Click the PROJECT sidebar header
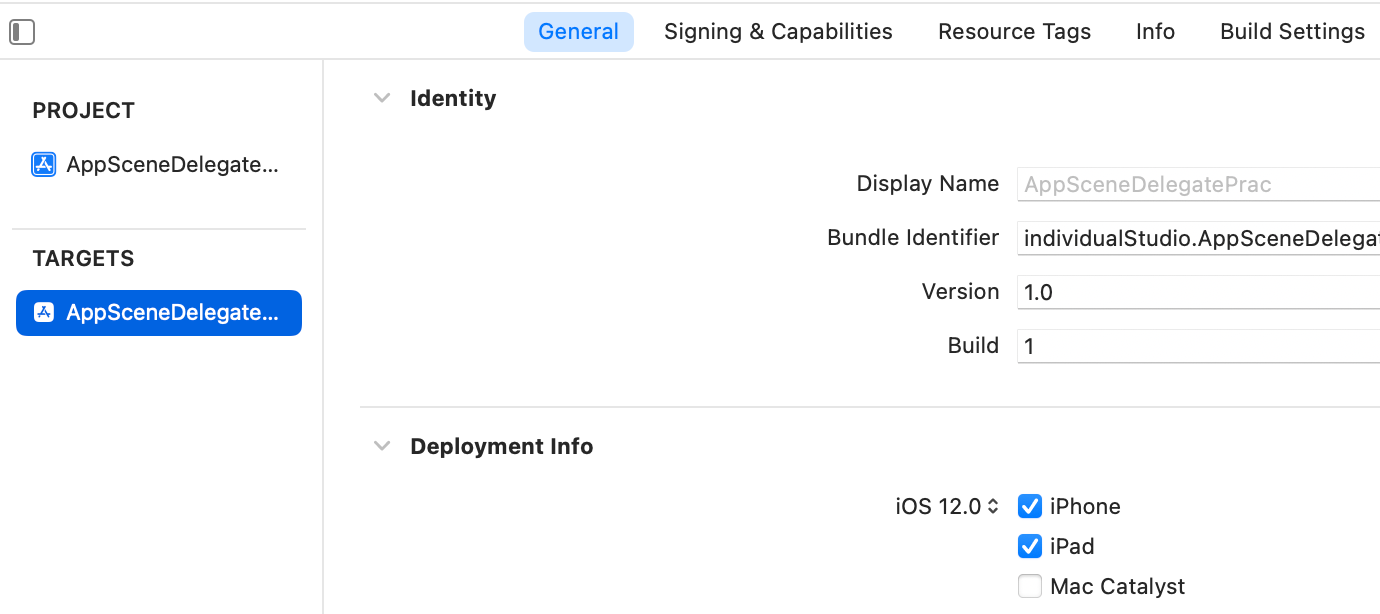The image size is (1380, 614). [84, 110]
